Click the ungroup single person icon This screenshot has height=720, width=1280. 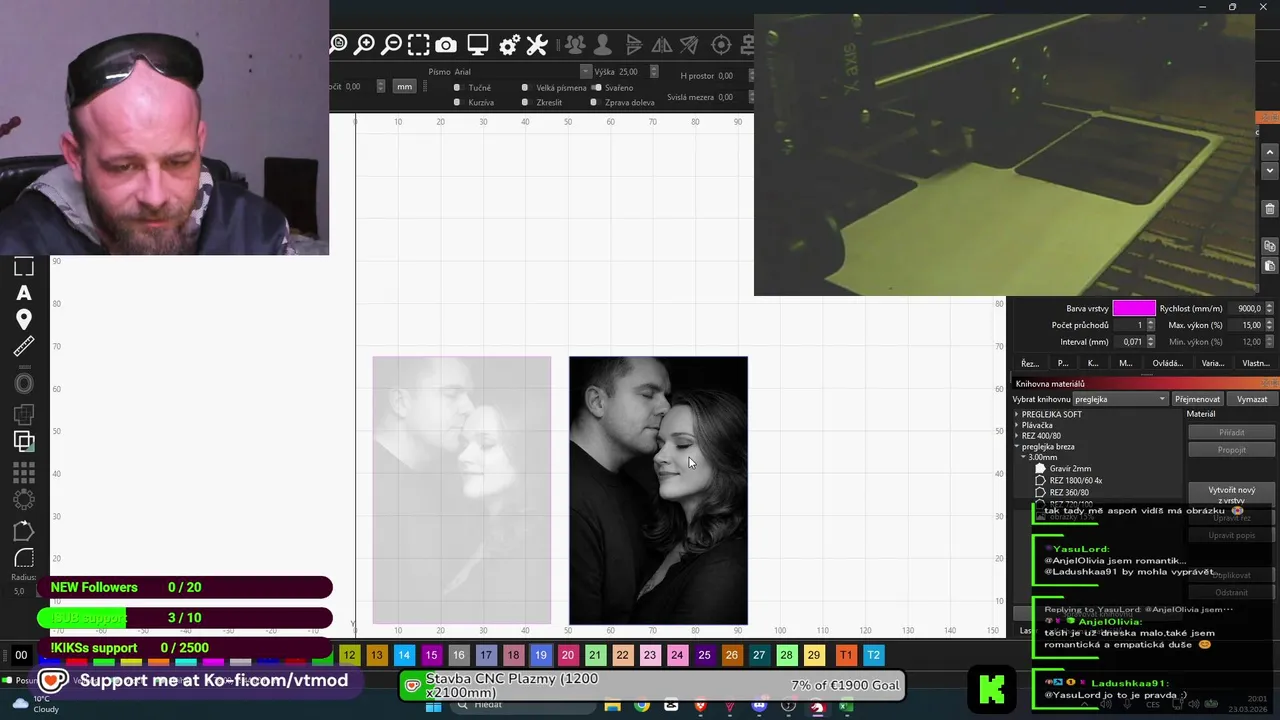coord(602,44)
